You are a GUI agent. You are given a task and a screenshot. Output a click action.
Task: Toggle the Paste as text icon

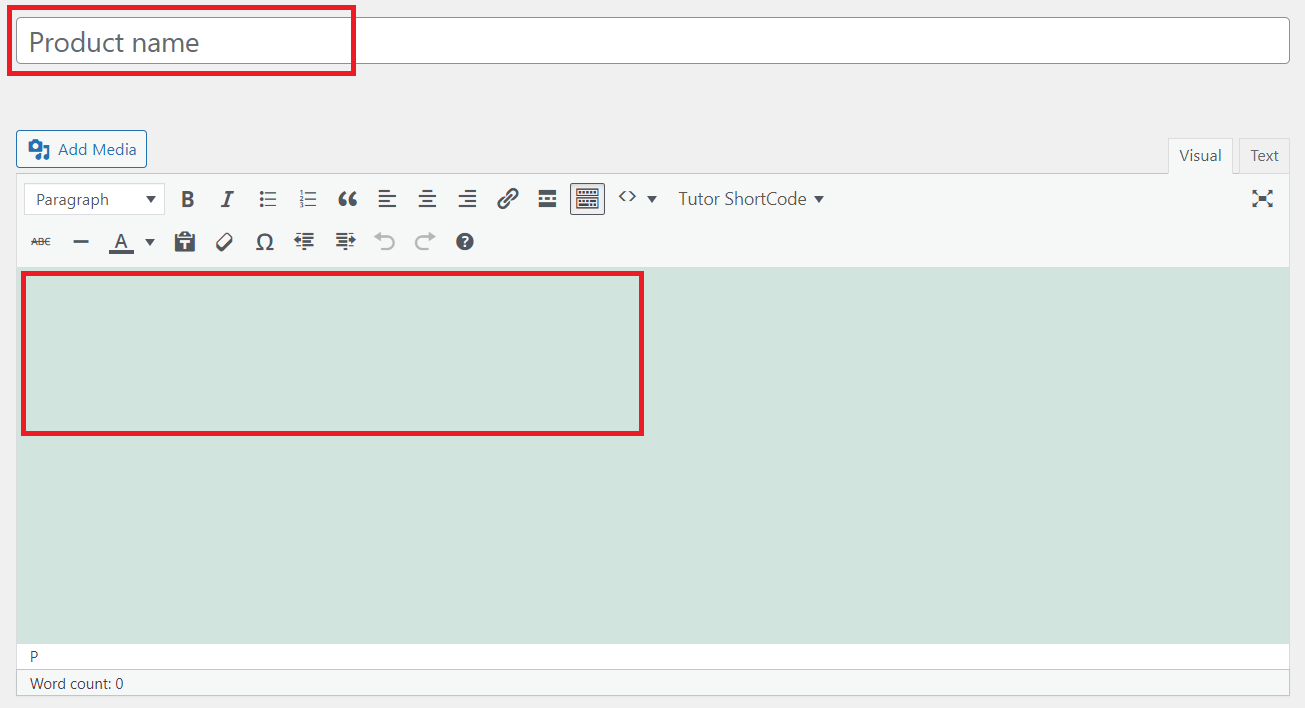coord(184,242)
